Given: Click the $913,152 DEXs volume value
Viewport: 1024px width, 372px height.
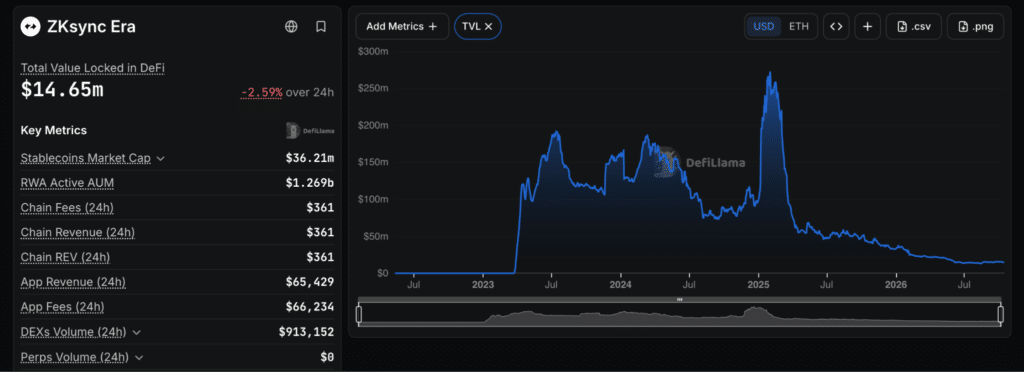Looking at the screenshot, I should [306, 332].
